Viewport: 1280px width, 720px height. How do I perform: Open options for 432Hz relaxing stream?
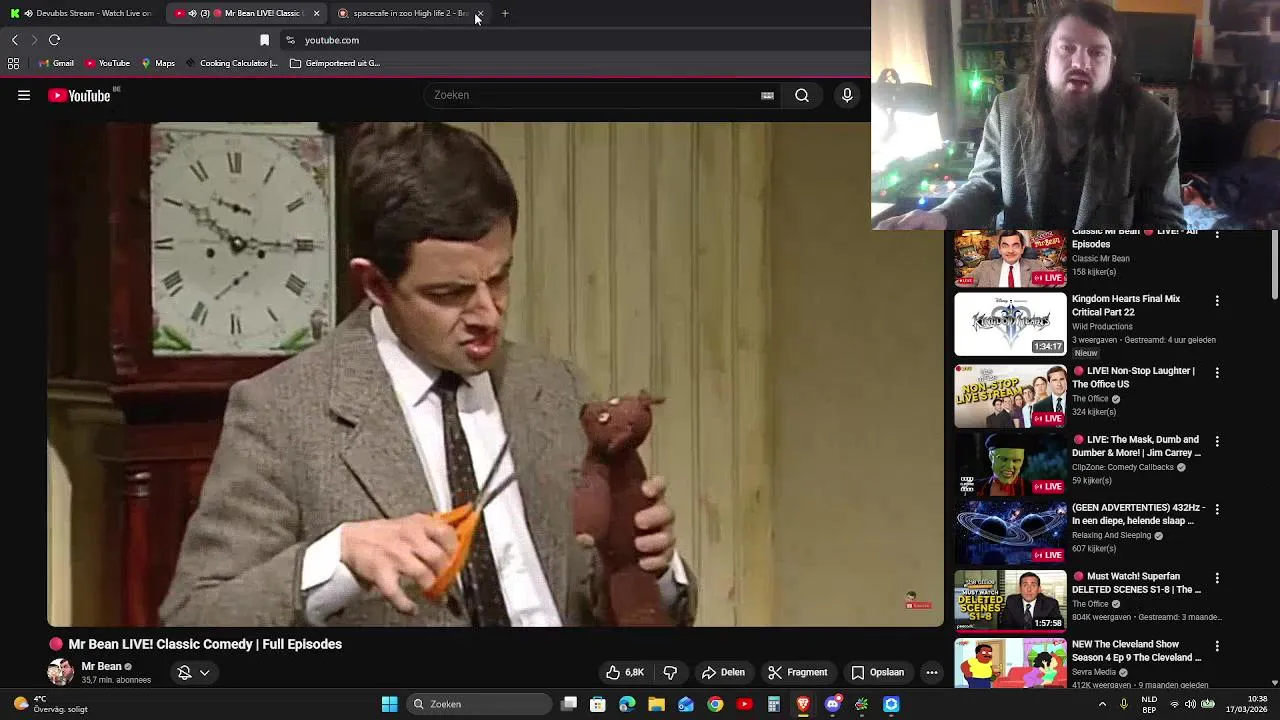click(x=1217, y=509)
